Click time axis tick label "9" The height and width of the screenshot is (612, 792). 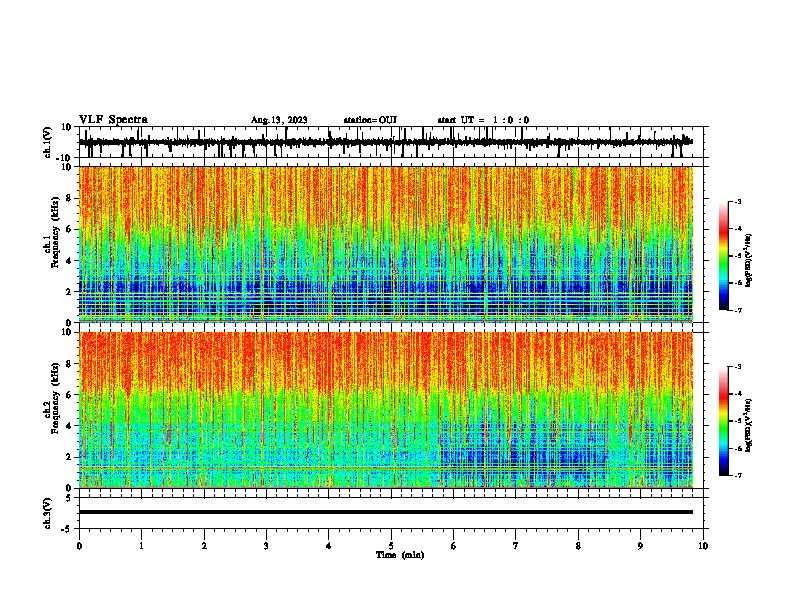click(640, 546)
